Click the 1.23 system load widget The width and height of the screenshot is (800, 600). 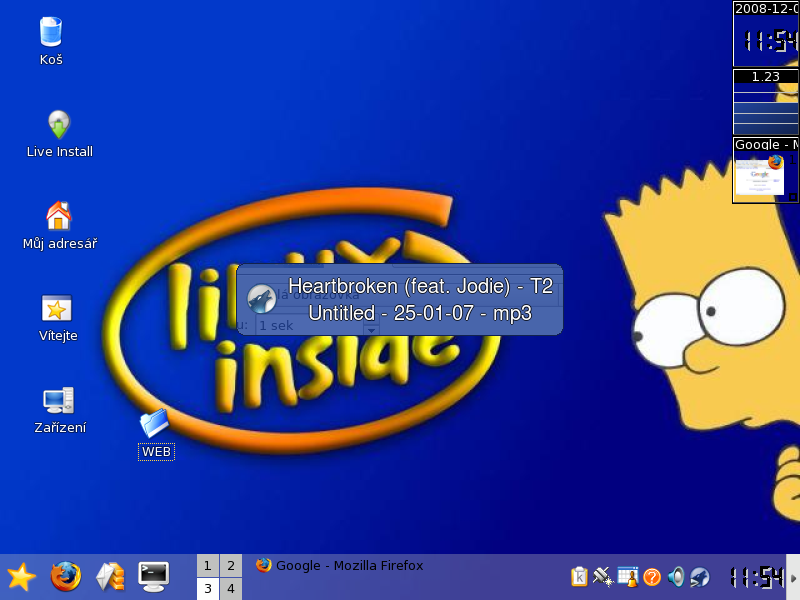(766, 102)
